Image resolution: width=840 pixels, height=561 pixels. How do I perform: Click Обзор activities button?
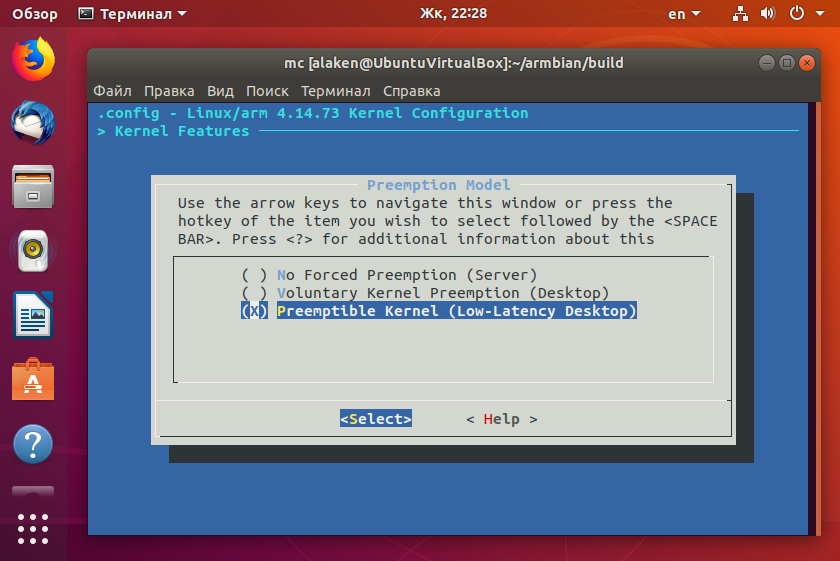point(35,13)
